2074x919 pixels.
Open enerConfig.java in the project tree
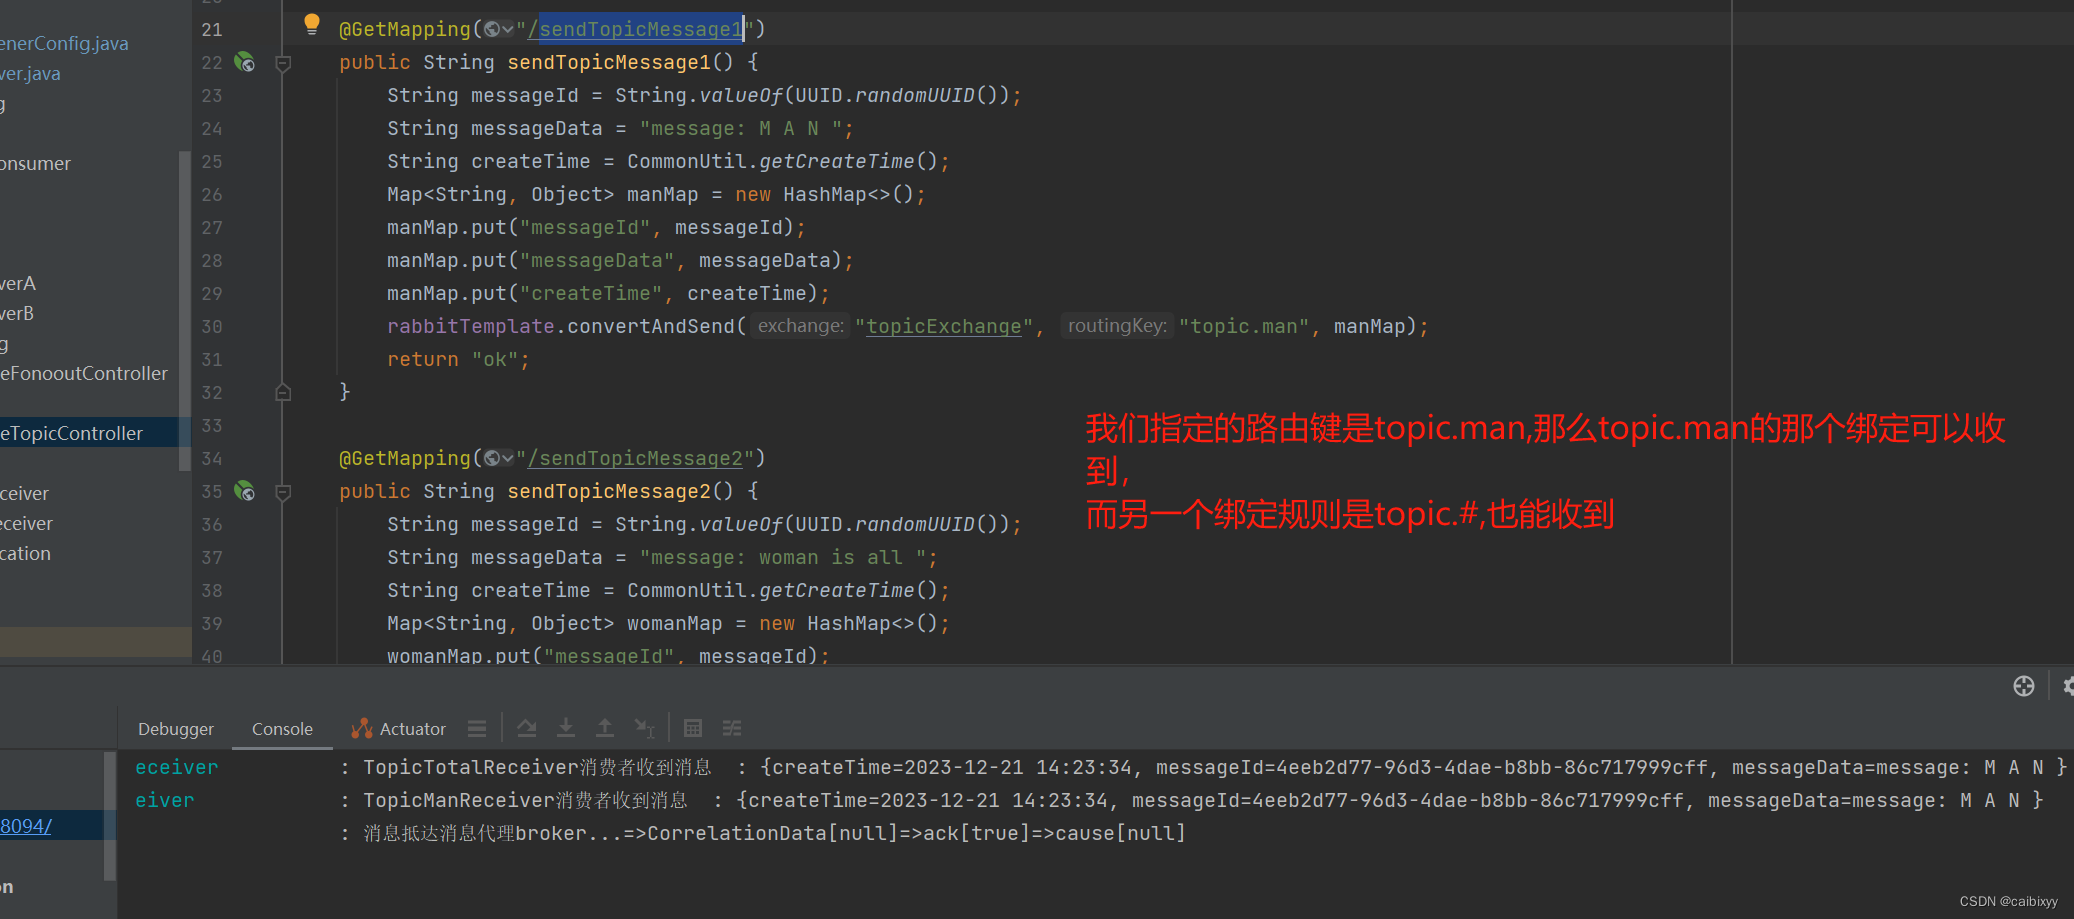64,43
